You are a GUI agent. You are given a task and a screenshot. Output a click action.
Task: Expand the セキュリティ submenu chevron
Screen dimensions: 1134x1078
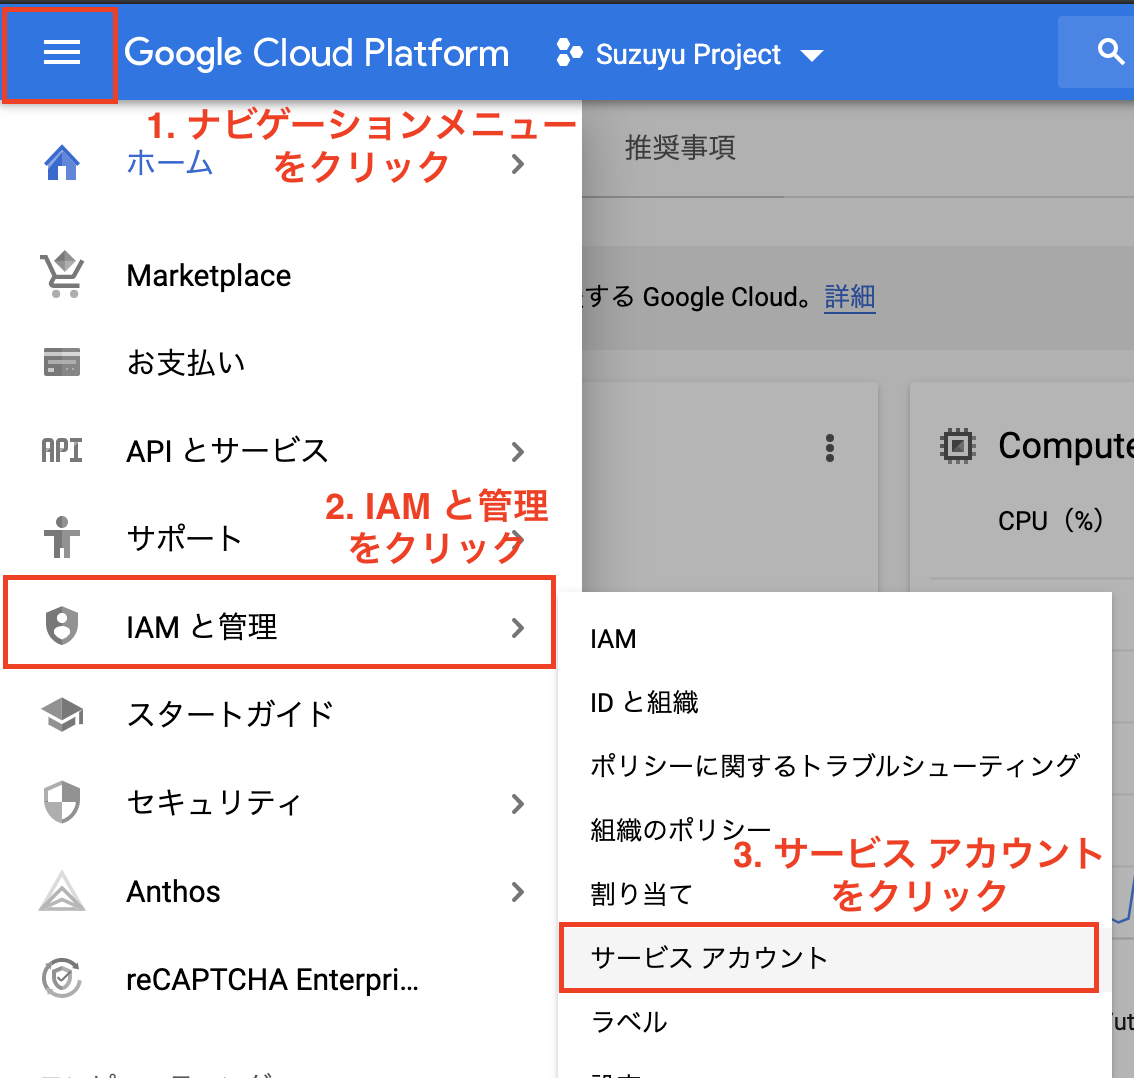click(517, 804)
